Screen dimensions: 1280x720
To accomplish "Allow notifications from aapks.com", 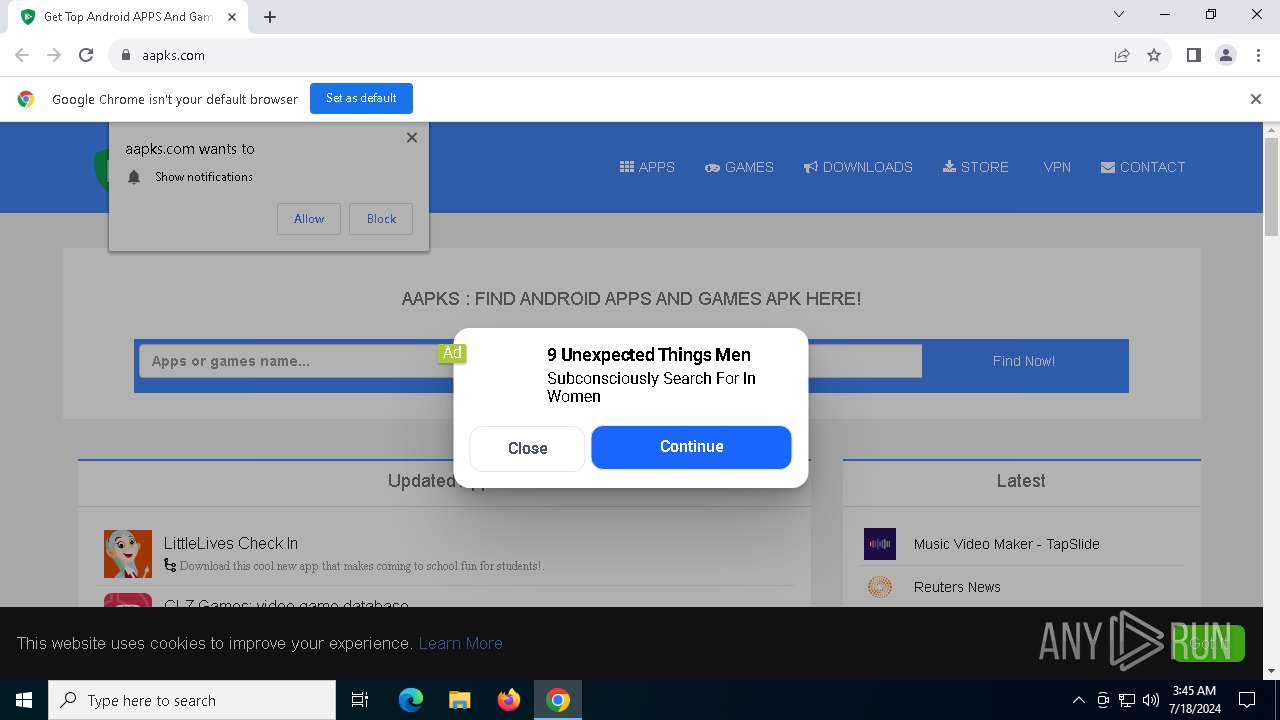I will coord(309,219).
